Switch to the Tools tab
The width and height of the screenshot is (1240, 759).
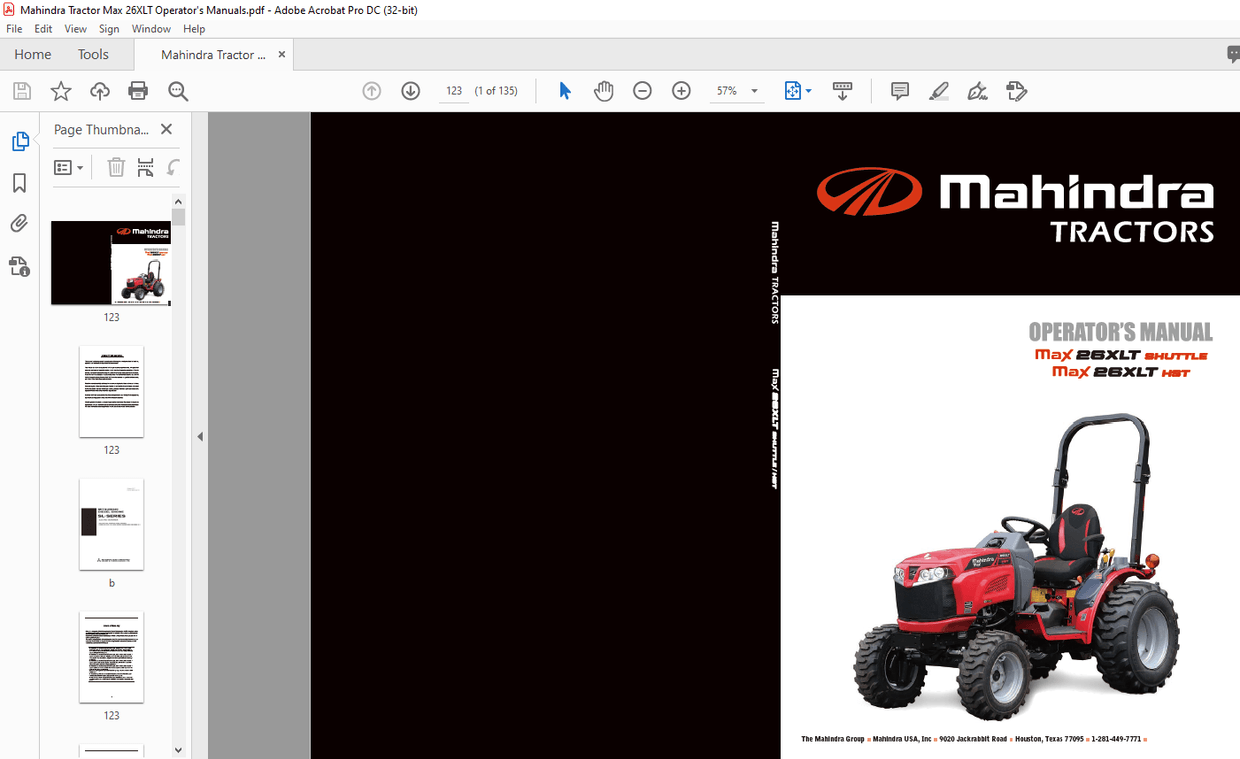[x=93, y=54]
